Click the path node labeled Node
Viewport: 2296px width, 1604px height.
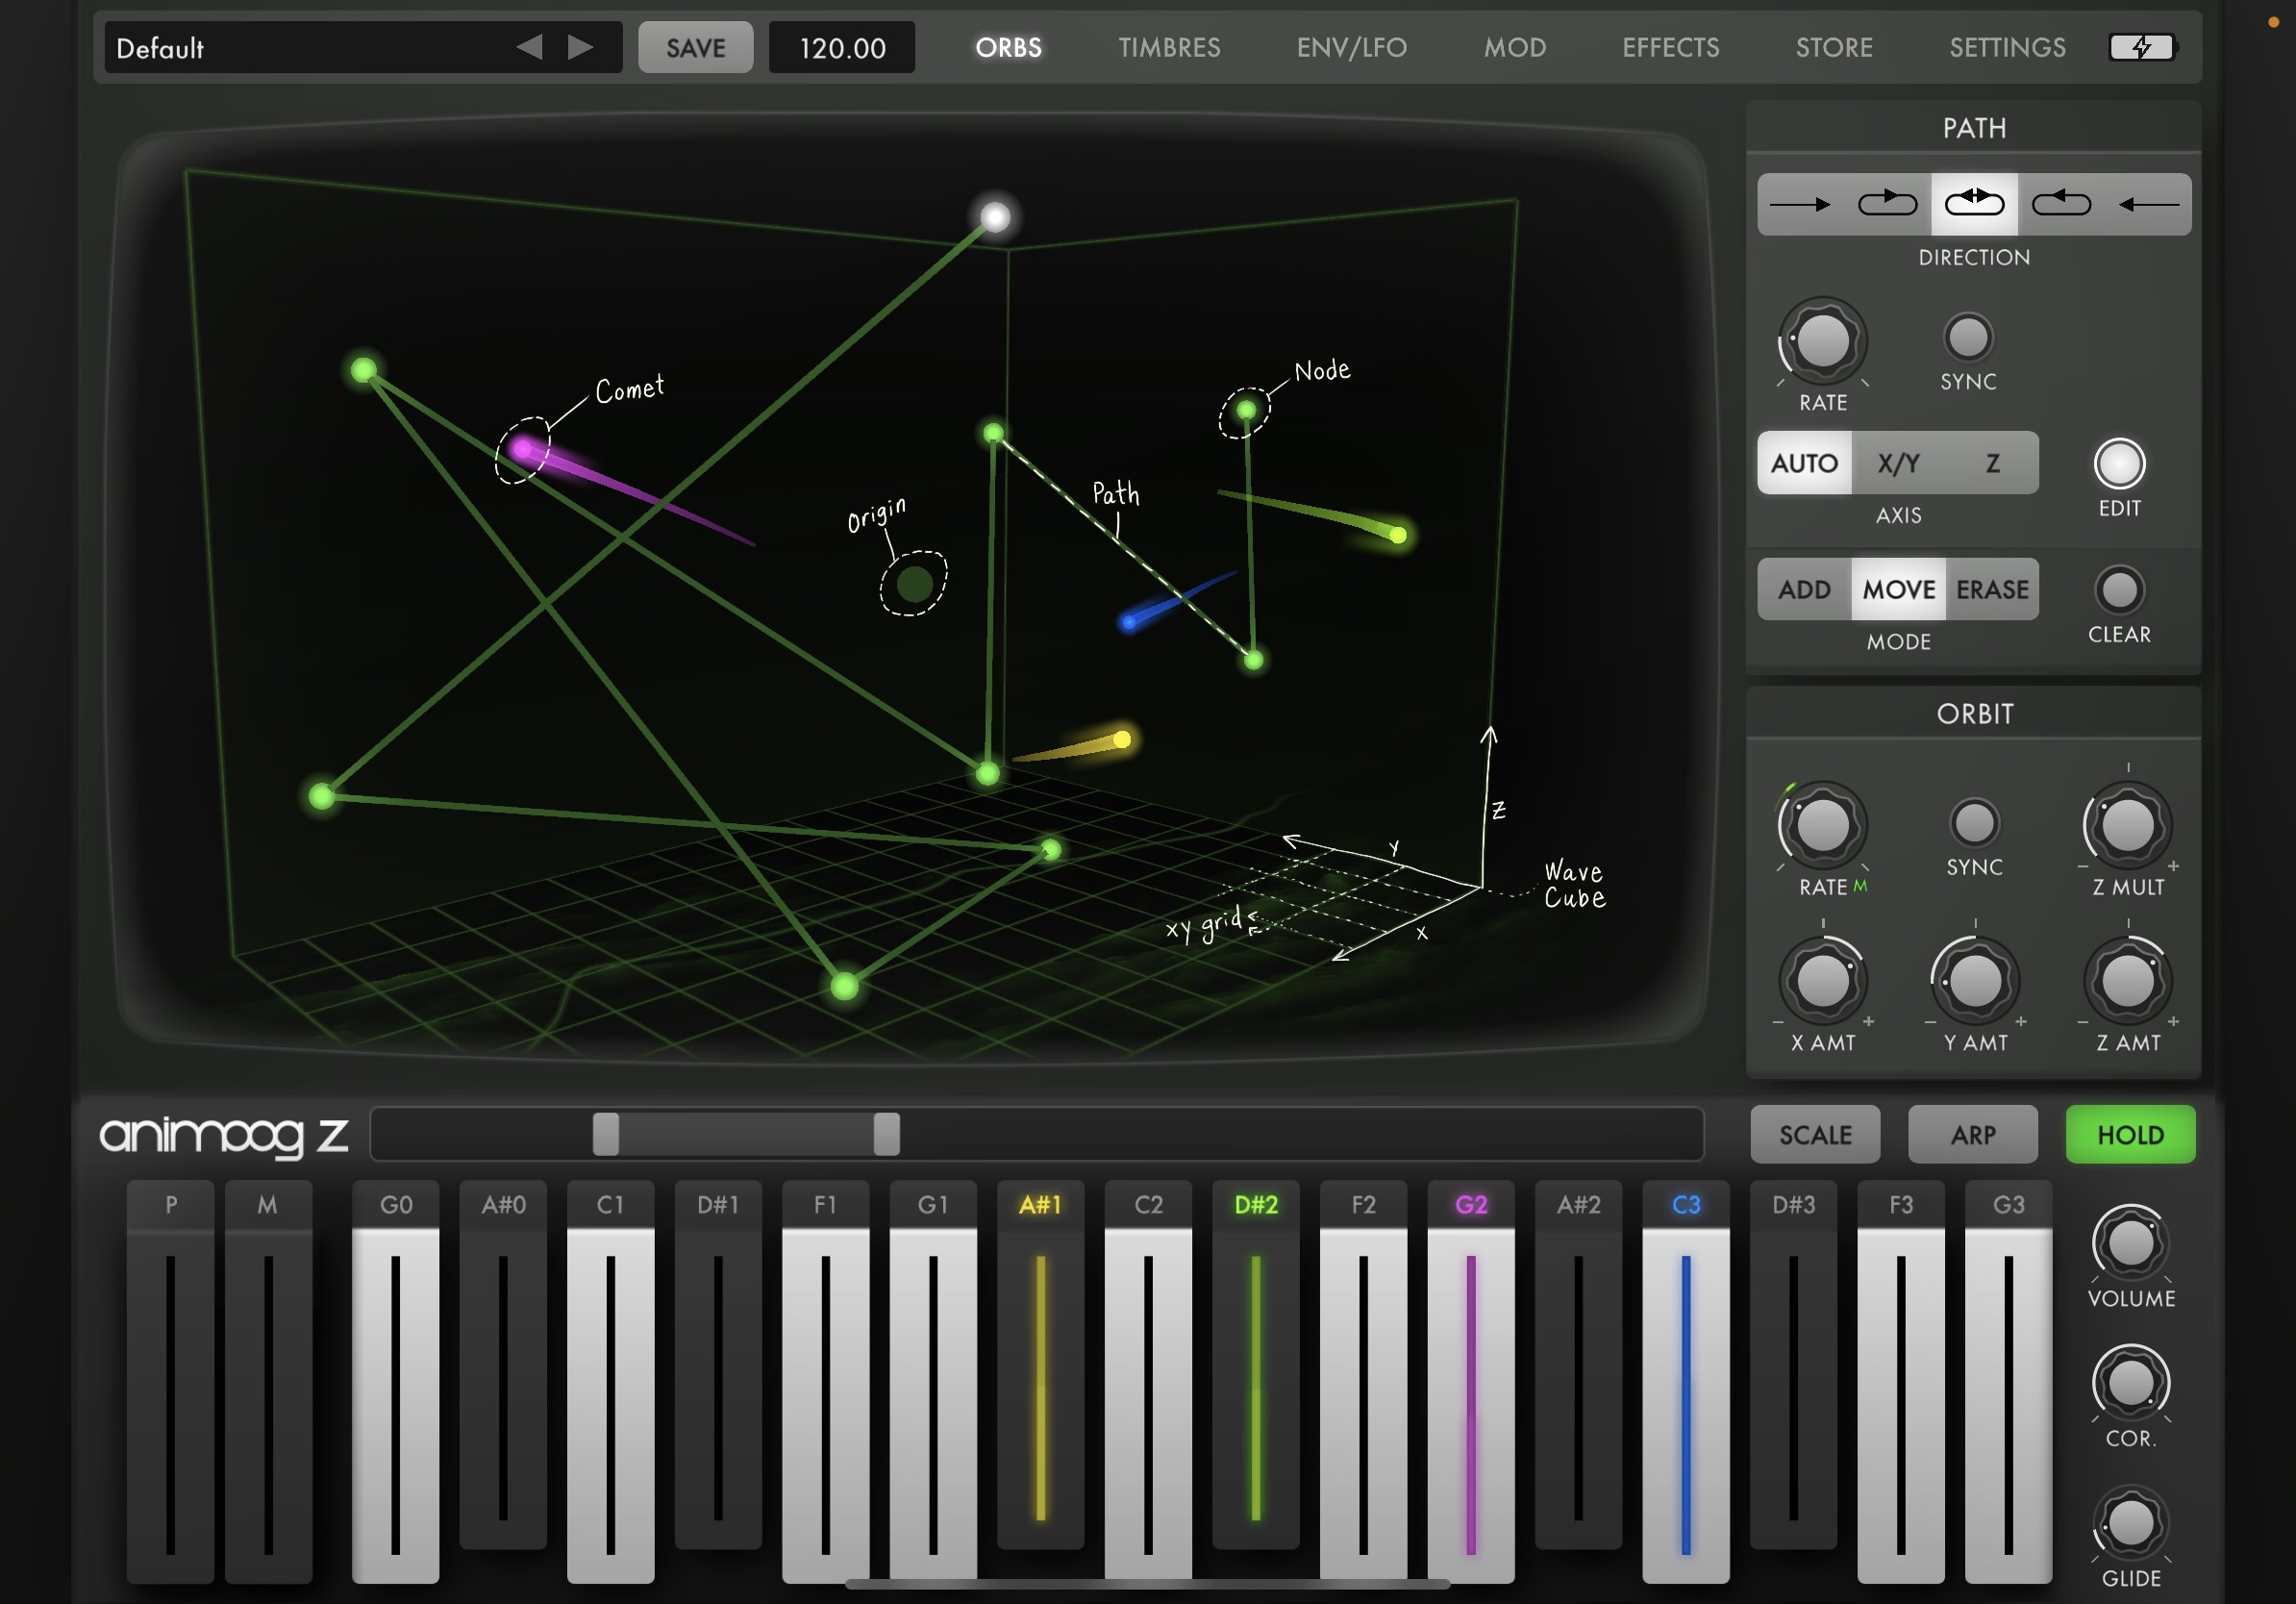[x=1245, y=410]
